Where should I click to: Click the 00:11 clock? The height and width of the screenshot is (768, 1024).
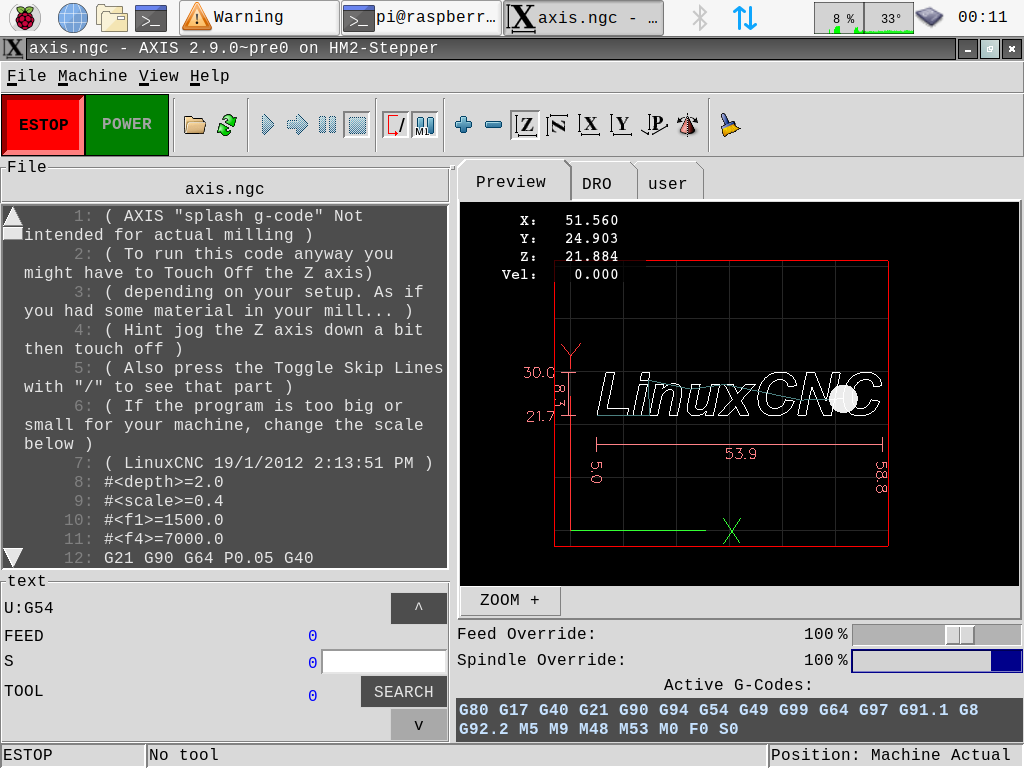click(982, 17)
